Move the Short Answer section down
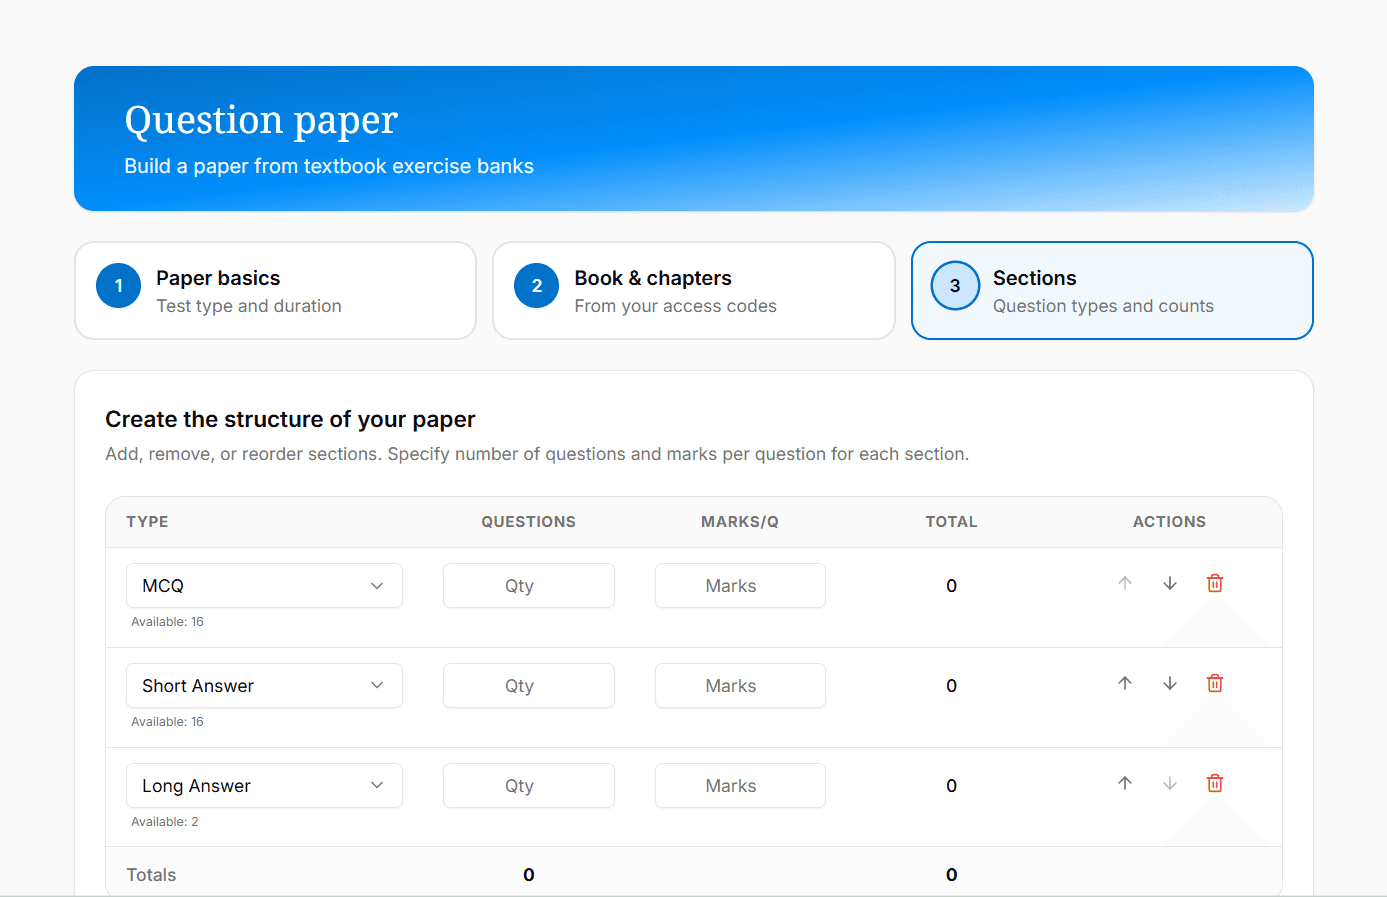This screenshot has width=1387, height=897. click(x=1169, y=683)
